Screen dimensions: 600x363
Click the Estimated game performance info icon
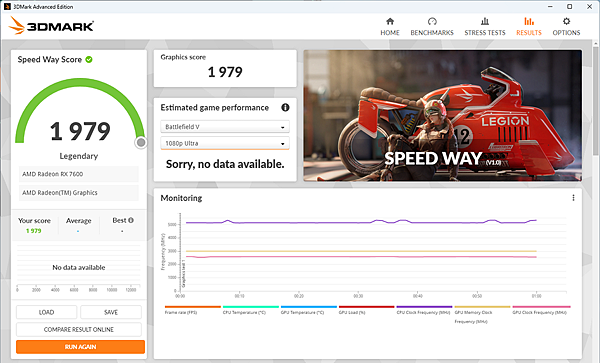point(285,107)
